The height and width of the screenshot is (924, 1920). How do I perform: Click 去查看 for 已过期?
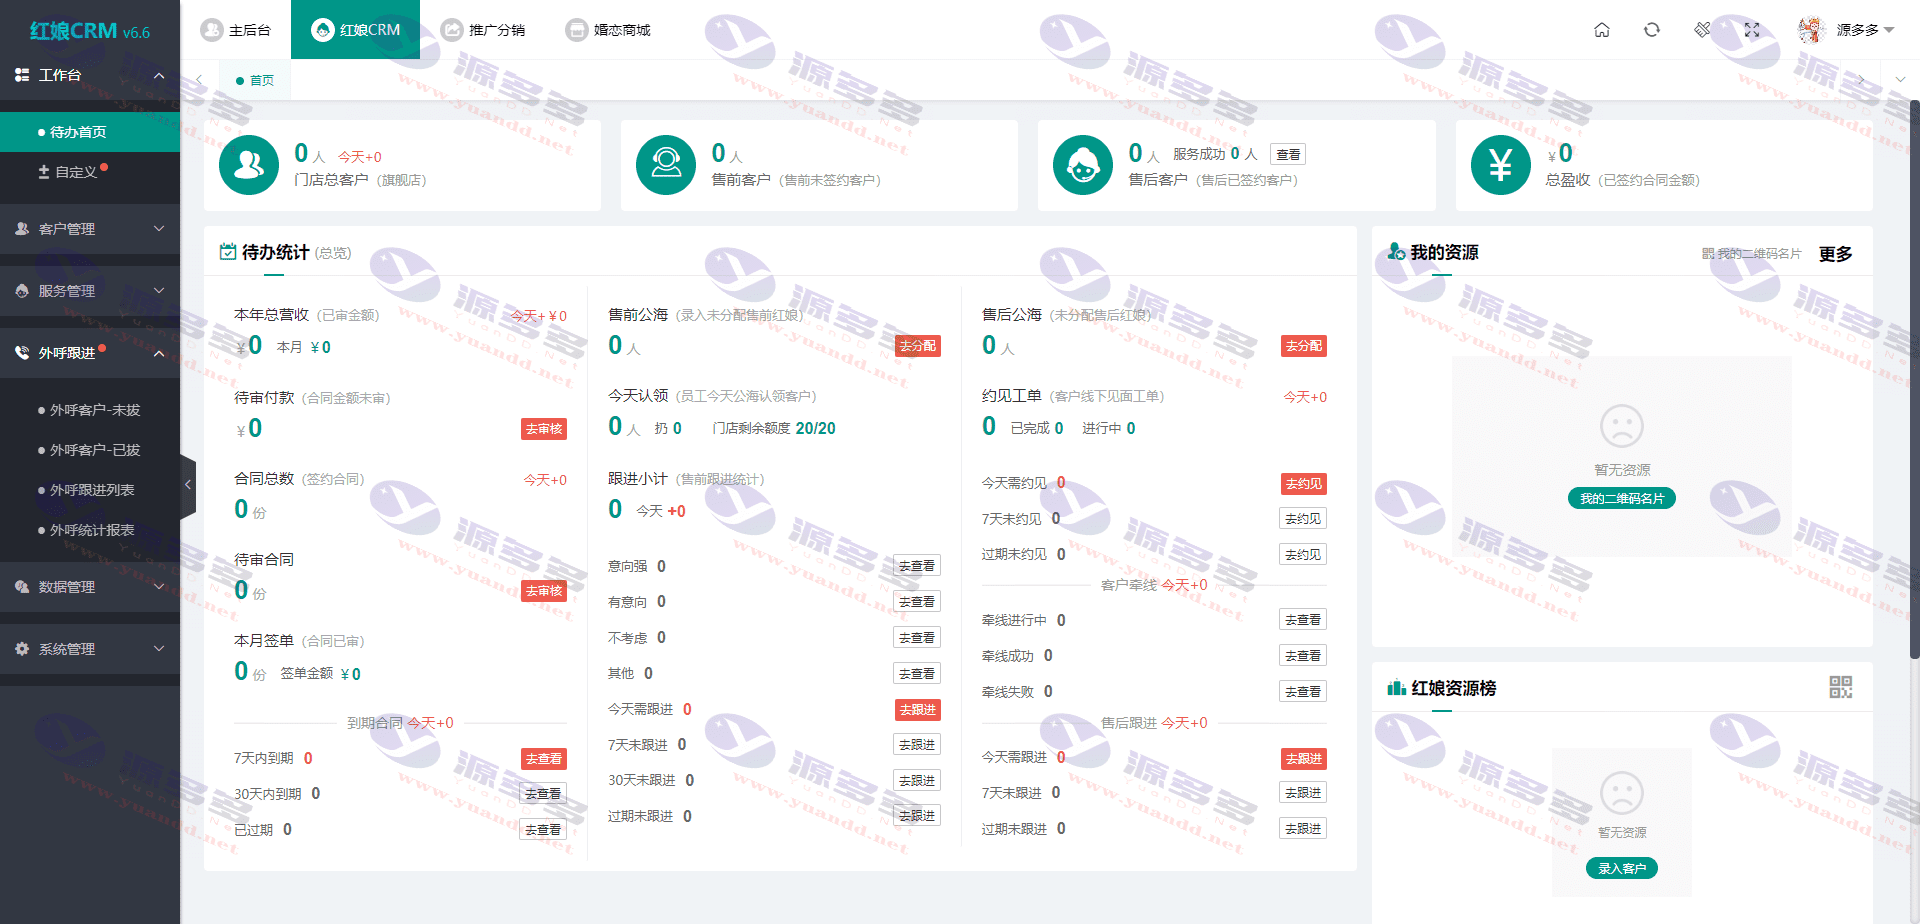pos(543,830)
